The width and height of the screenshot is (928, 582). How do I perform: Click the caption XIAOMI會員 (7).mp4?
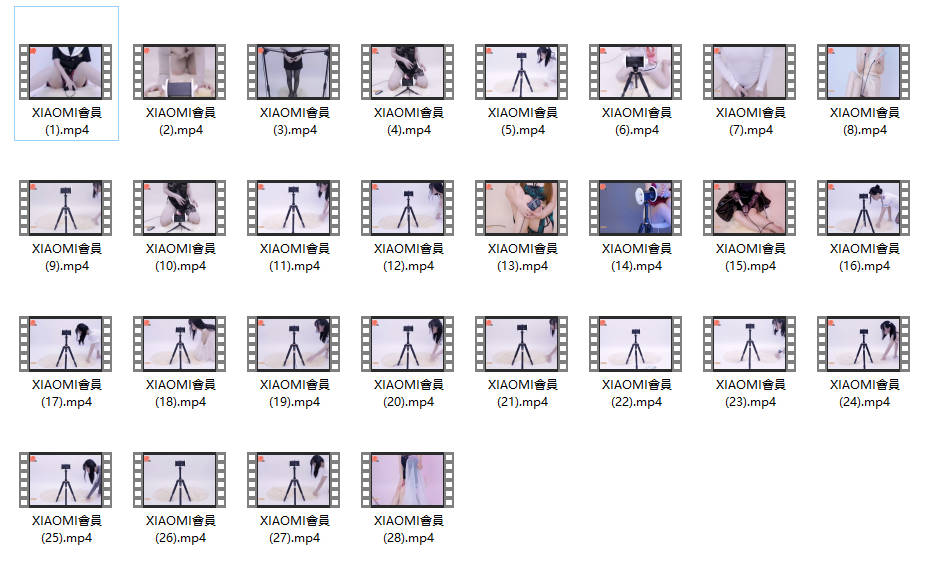pyautogui.click(x=750, y=121)
